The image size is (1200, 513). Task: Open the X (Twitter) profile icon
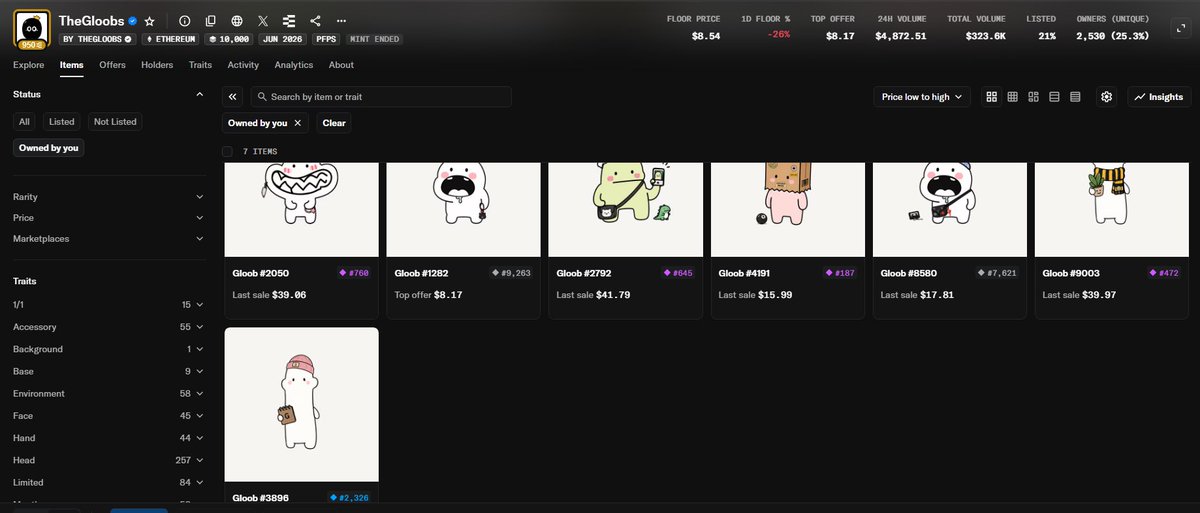click(262, 20)
